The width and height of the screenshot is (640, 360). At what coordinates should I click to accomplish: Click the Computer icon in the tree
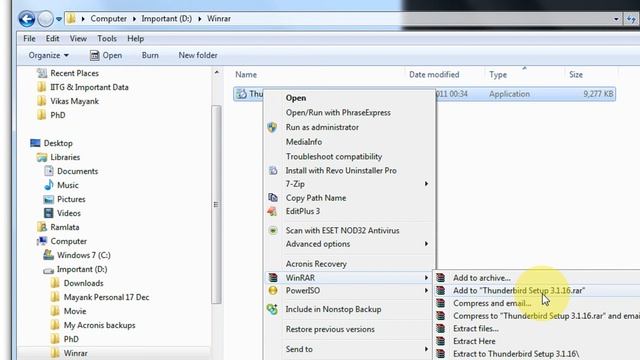(42, 241)
